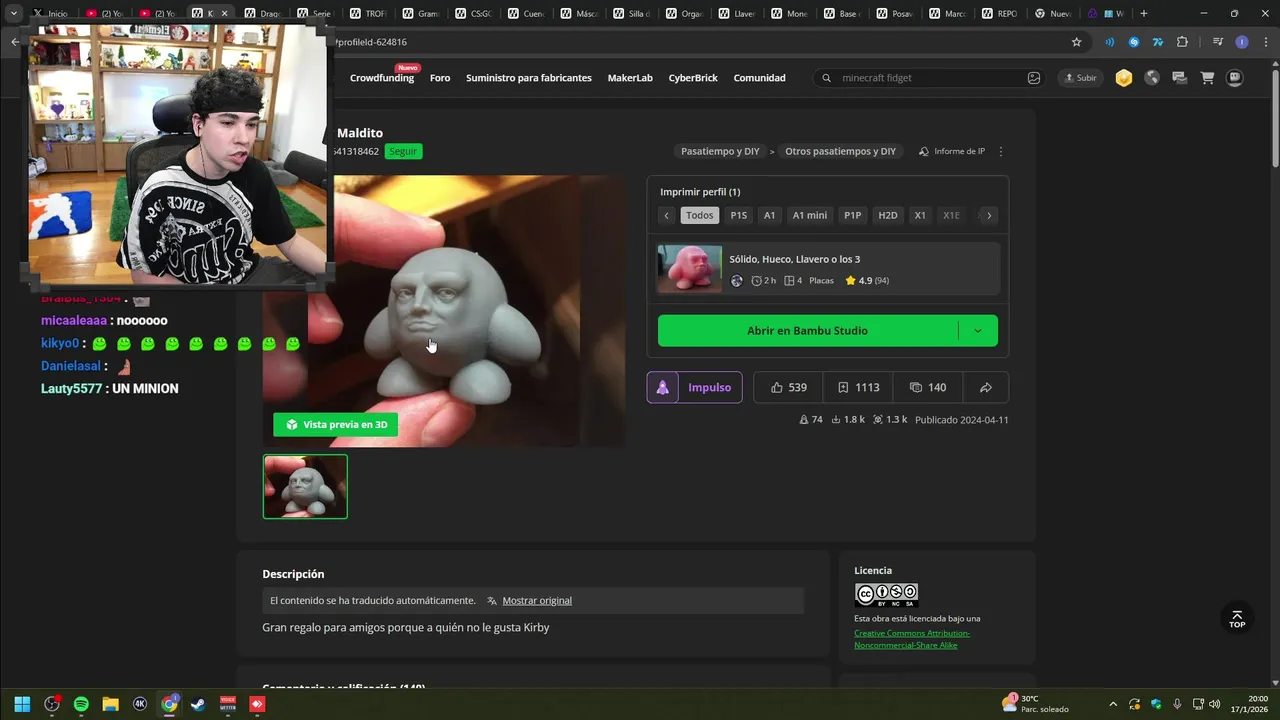This screenshot has height=720, width=1280.
Task: Open Steam from the taskbar
Action: tap(199, 704)
